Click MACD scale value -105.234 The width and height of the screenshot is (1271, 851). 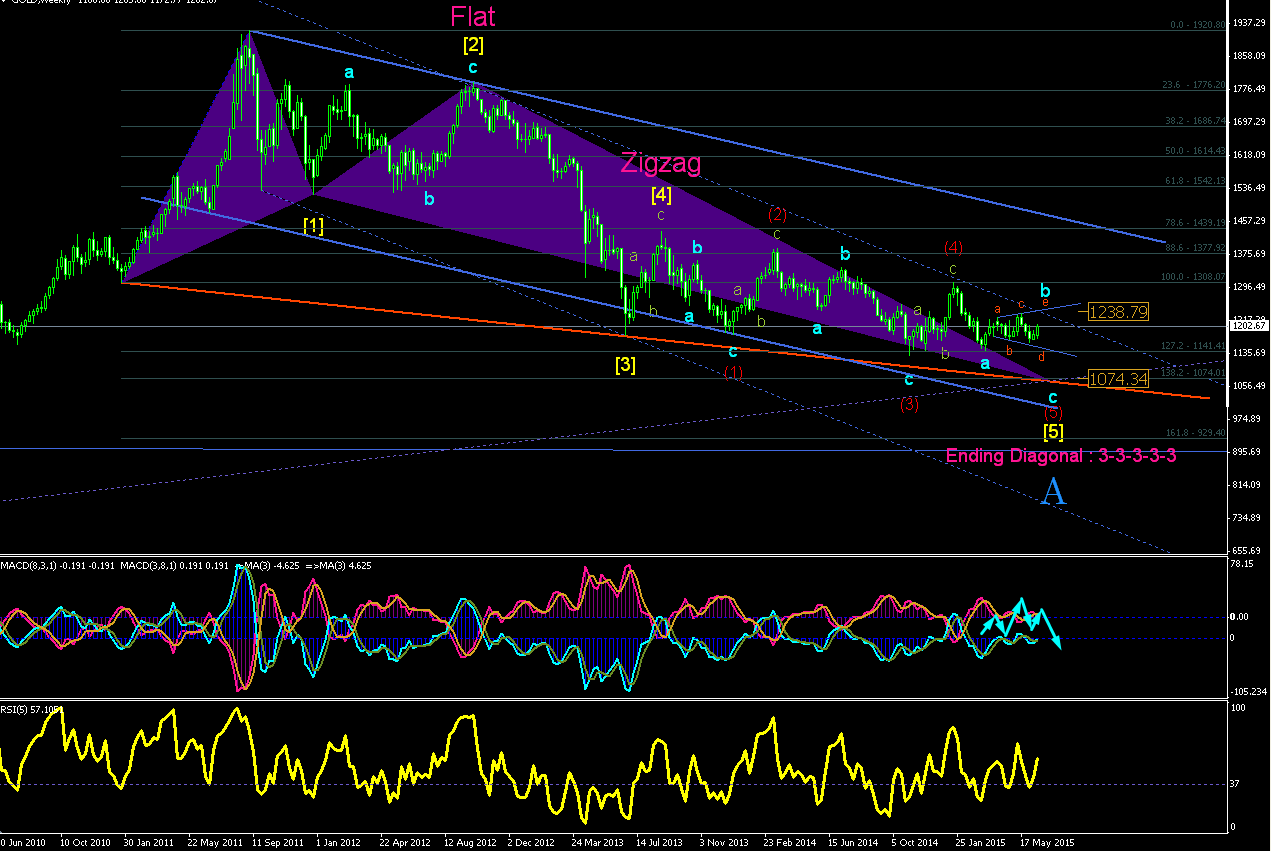tap(1250, 691)
